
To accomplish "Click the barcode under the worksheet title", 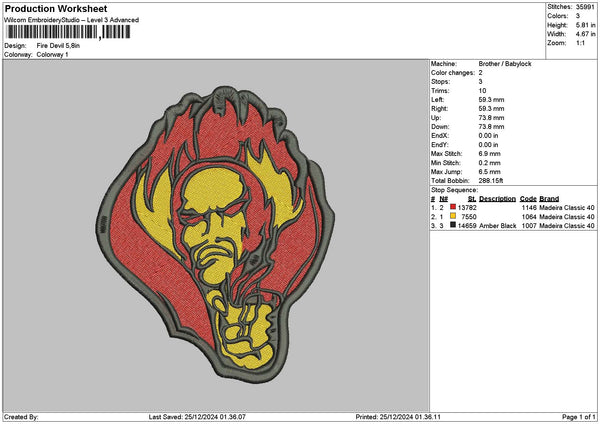I will coord(68,32).
